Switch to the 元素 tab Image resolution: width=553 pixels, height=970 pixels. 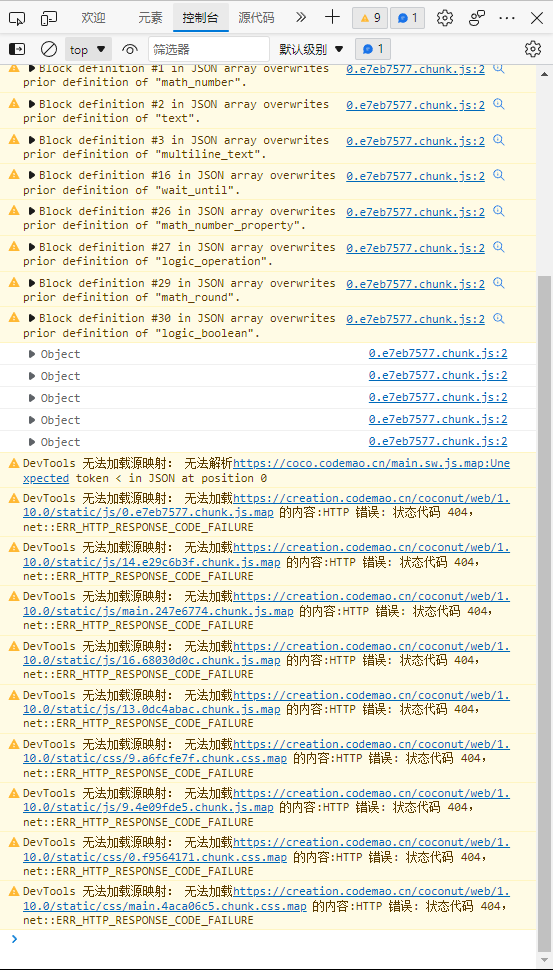150,18
